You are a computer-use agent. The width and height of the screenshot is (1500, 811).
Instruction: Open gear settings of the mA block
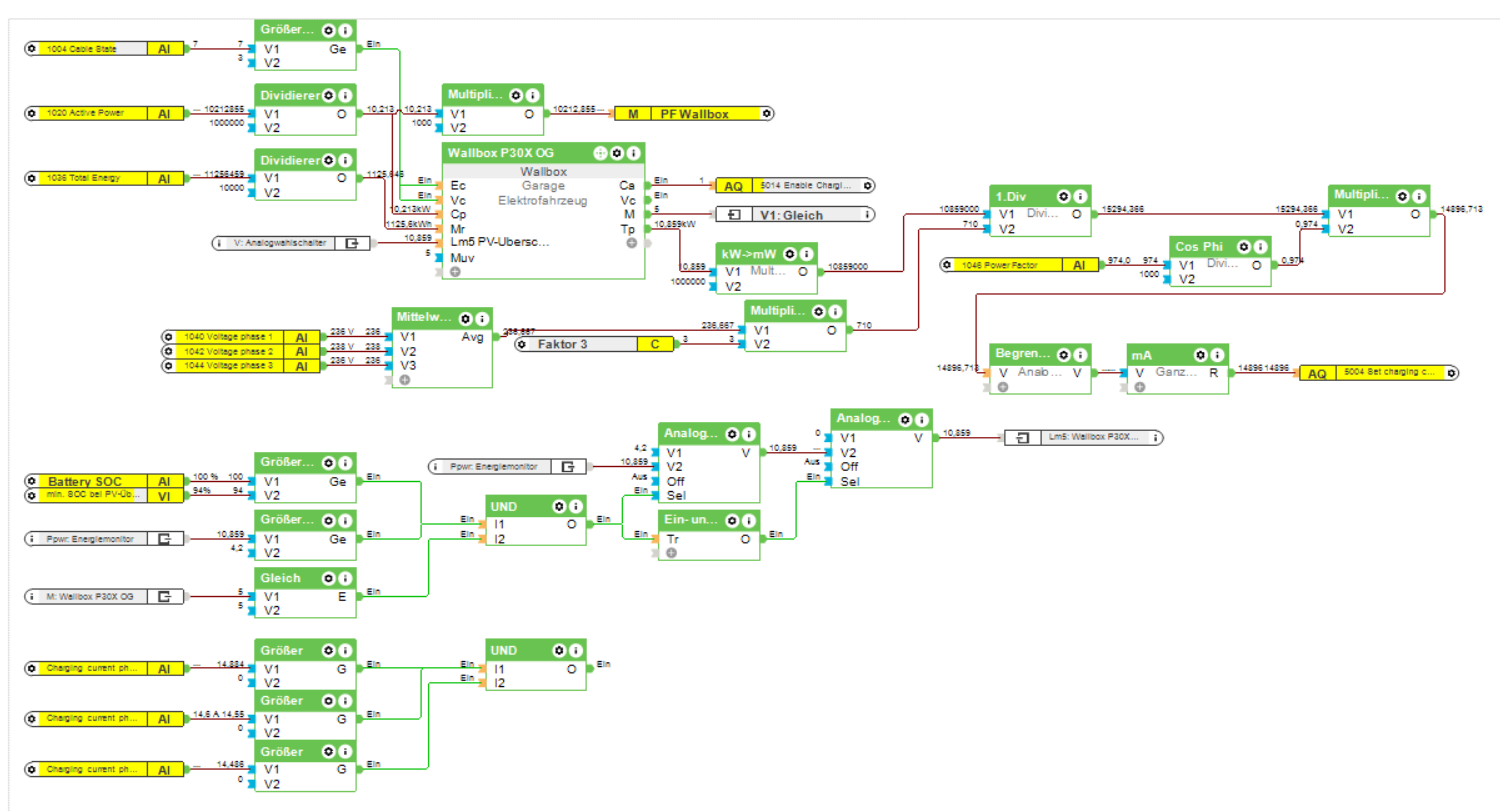(1200, 355)
